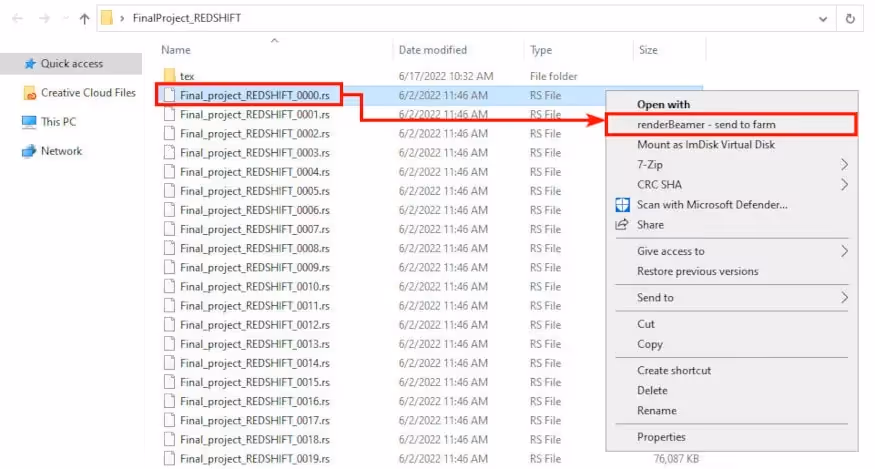The width and height of the screenshot is (875, 469).
Task: Expand the Send to submenu
Action: pos(732,298)
